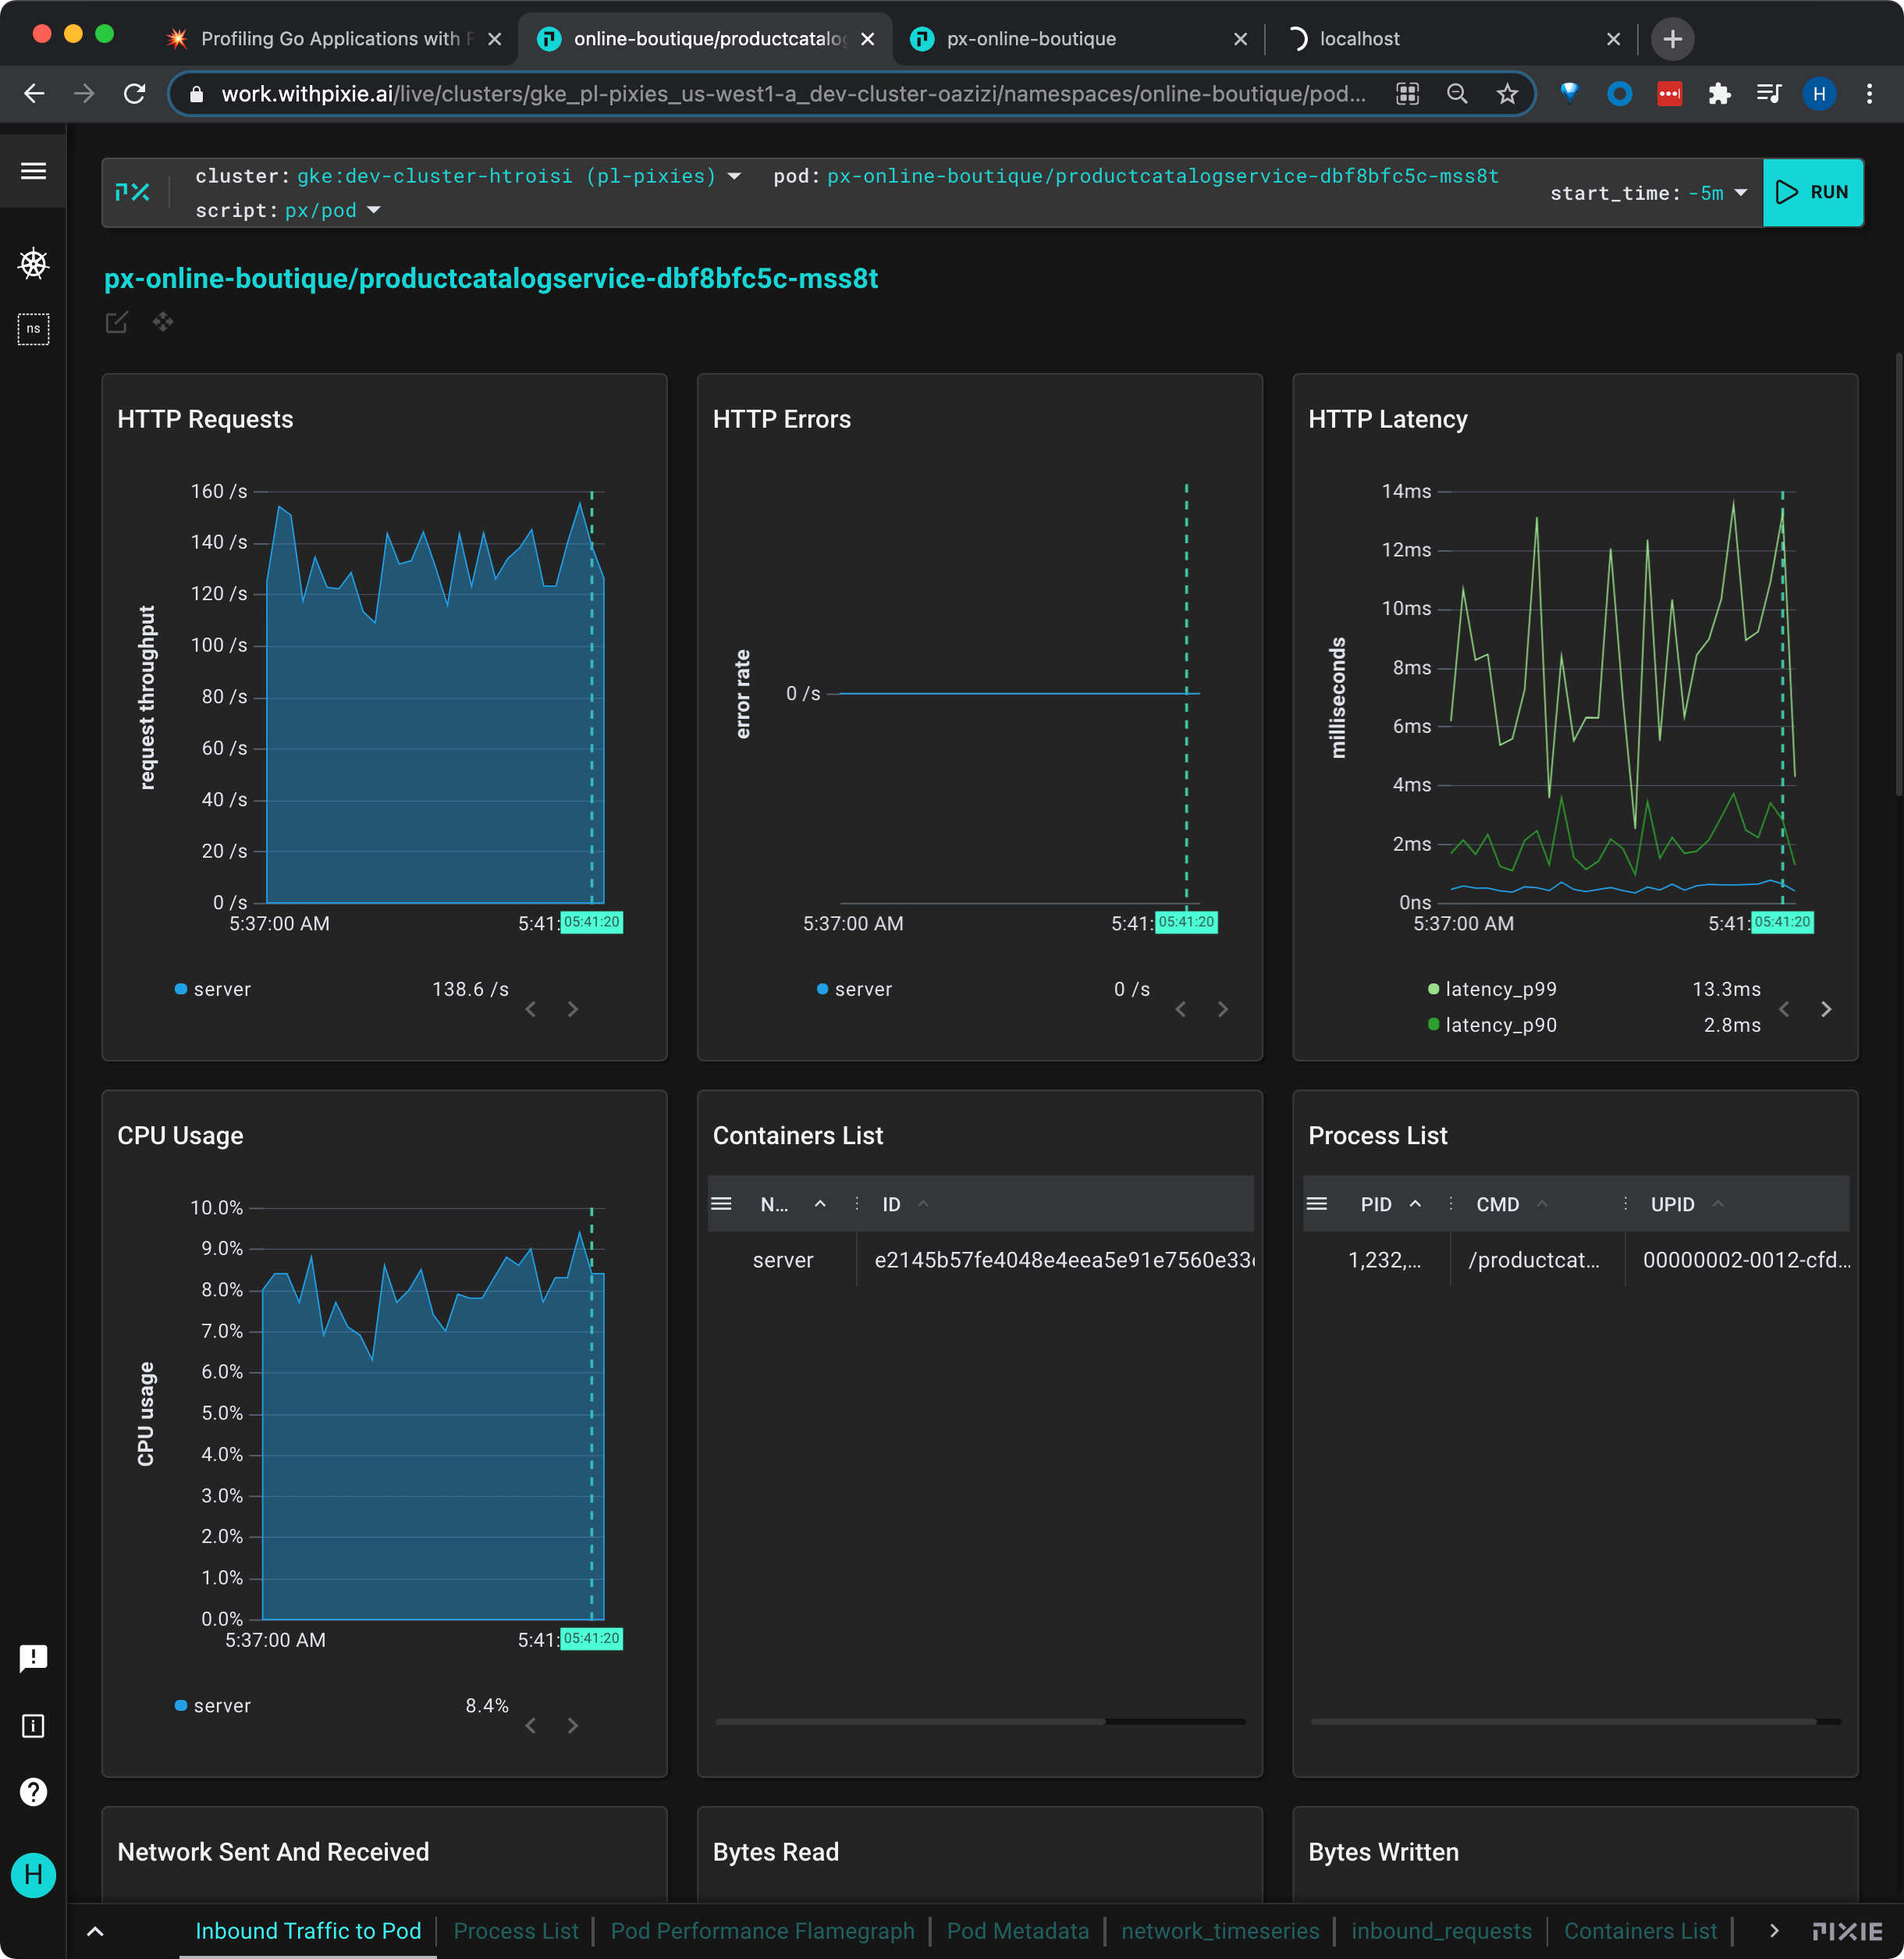
Task: Open the info docs icon in sidebar
Action: click(33, 1726)
